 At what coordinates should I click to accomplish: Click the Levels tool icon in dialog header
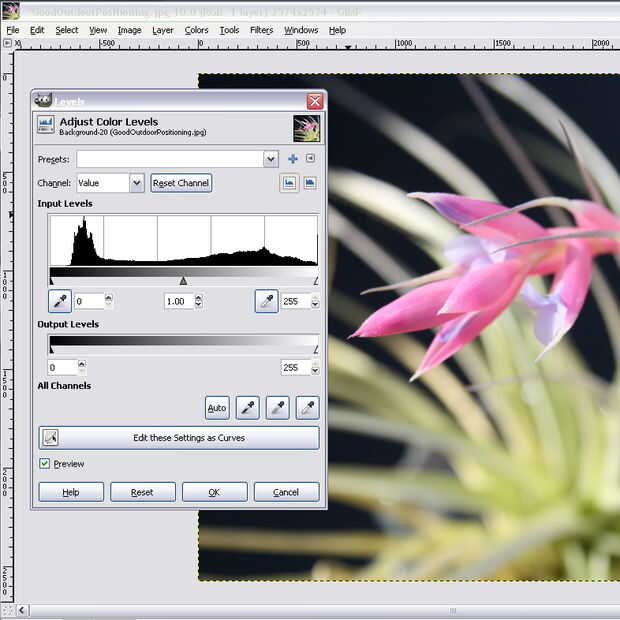(45, 125)
